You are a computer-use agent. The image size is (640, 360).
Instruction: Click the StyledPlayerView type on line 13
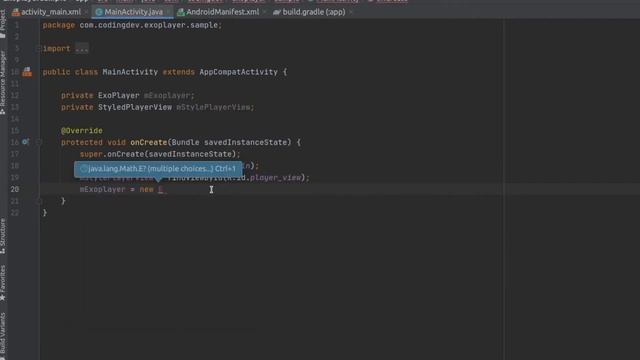point(135,107)
